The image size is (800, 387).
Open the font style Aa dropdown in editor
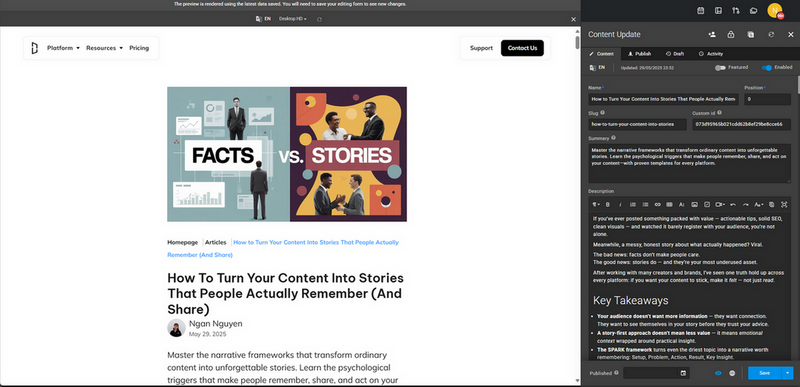tap(759, 204)
